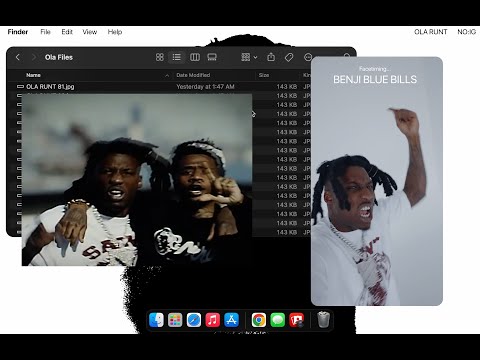Open Finder from the Dock
Viewport: 480px width, 360px height.
pyautogui.click(x=156, y=320)
